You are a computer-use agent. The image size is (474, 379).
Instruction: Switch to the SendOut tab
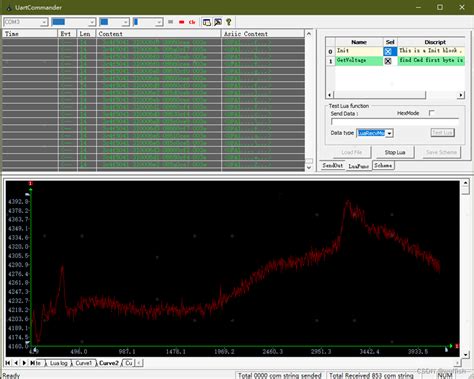[332, 165]
